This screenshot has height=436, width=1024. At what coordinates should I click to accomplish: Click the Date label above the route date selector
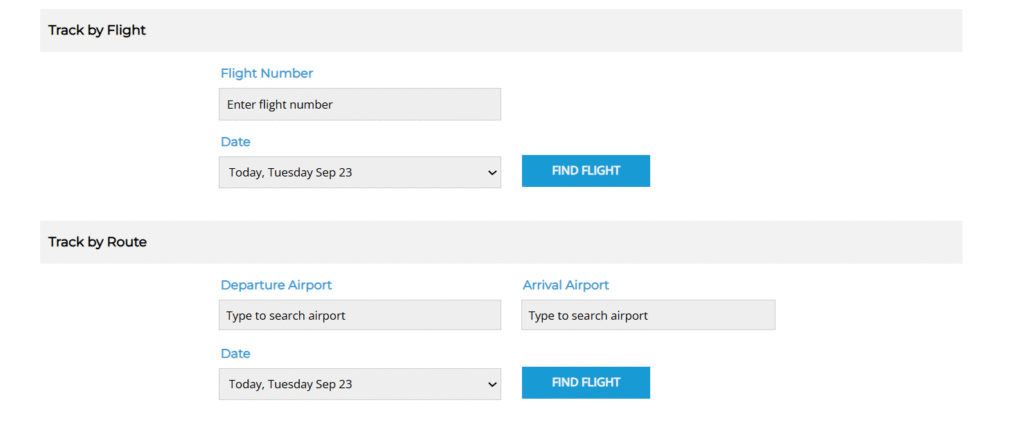pyautogui.click(x=235, y=354)
